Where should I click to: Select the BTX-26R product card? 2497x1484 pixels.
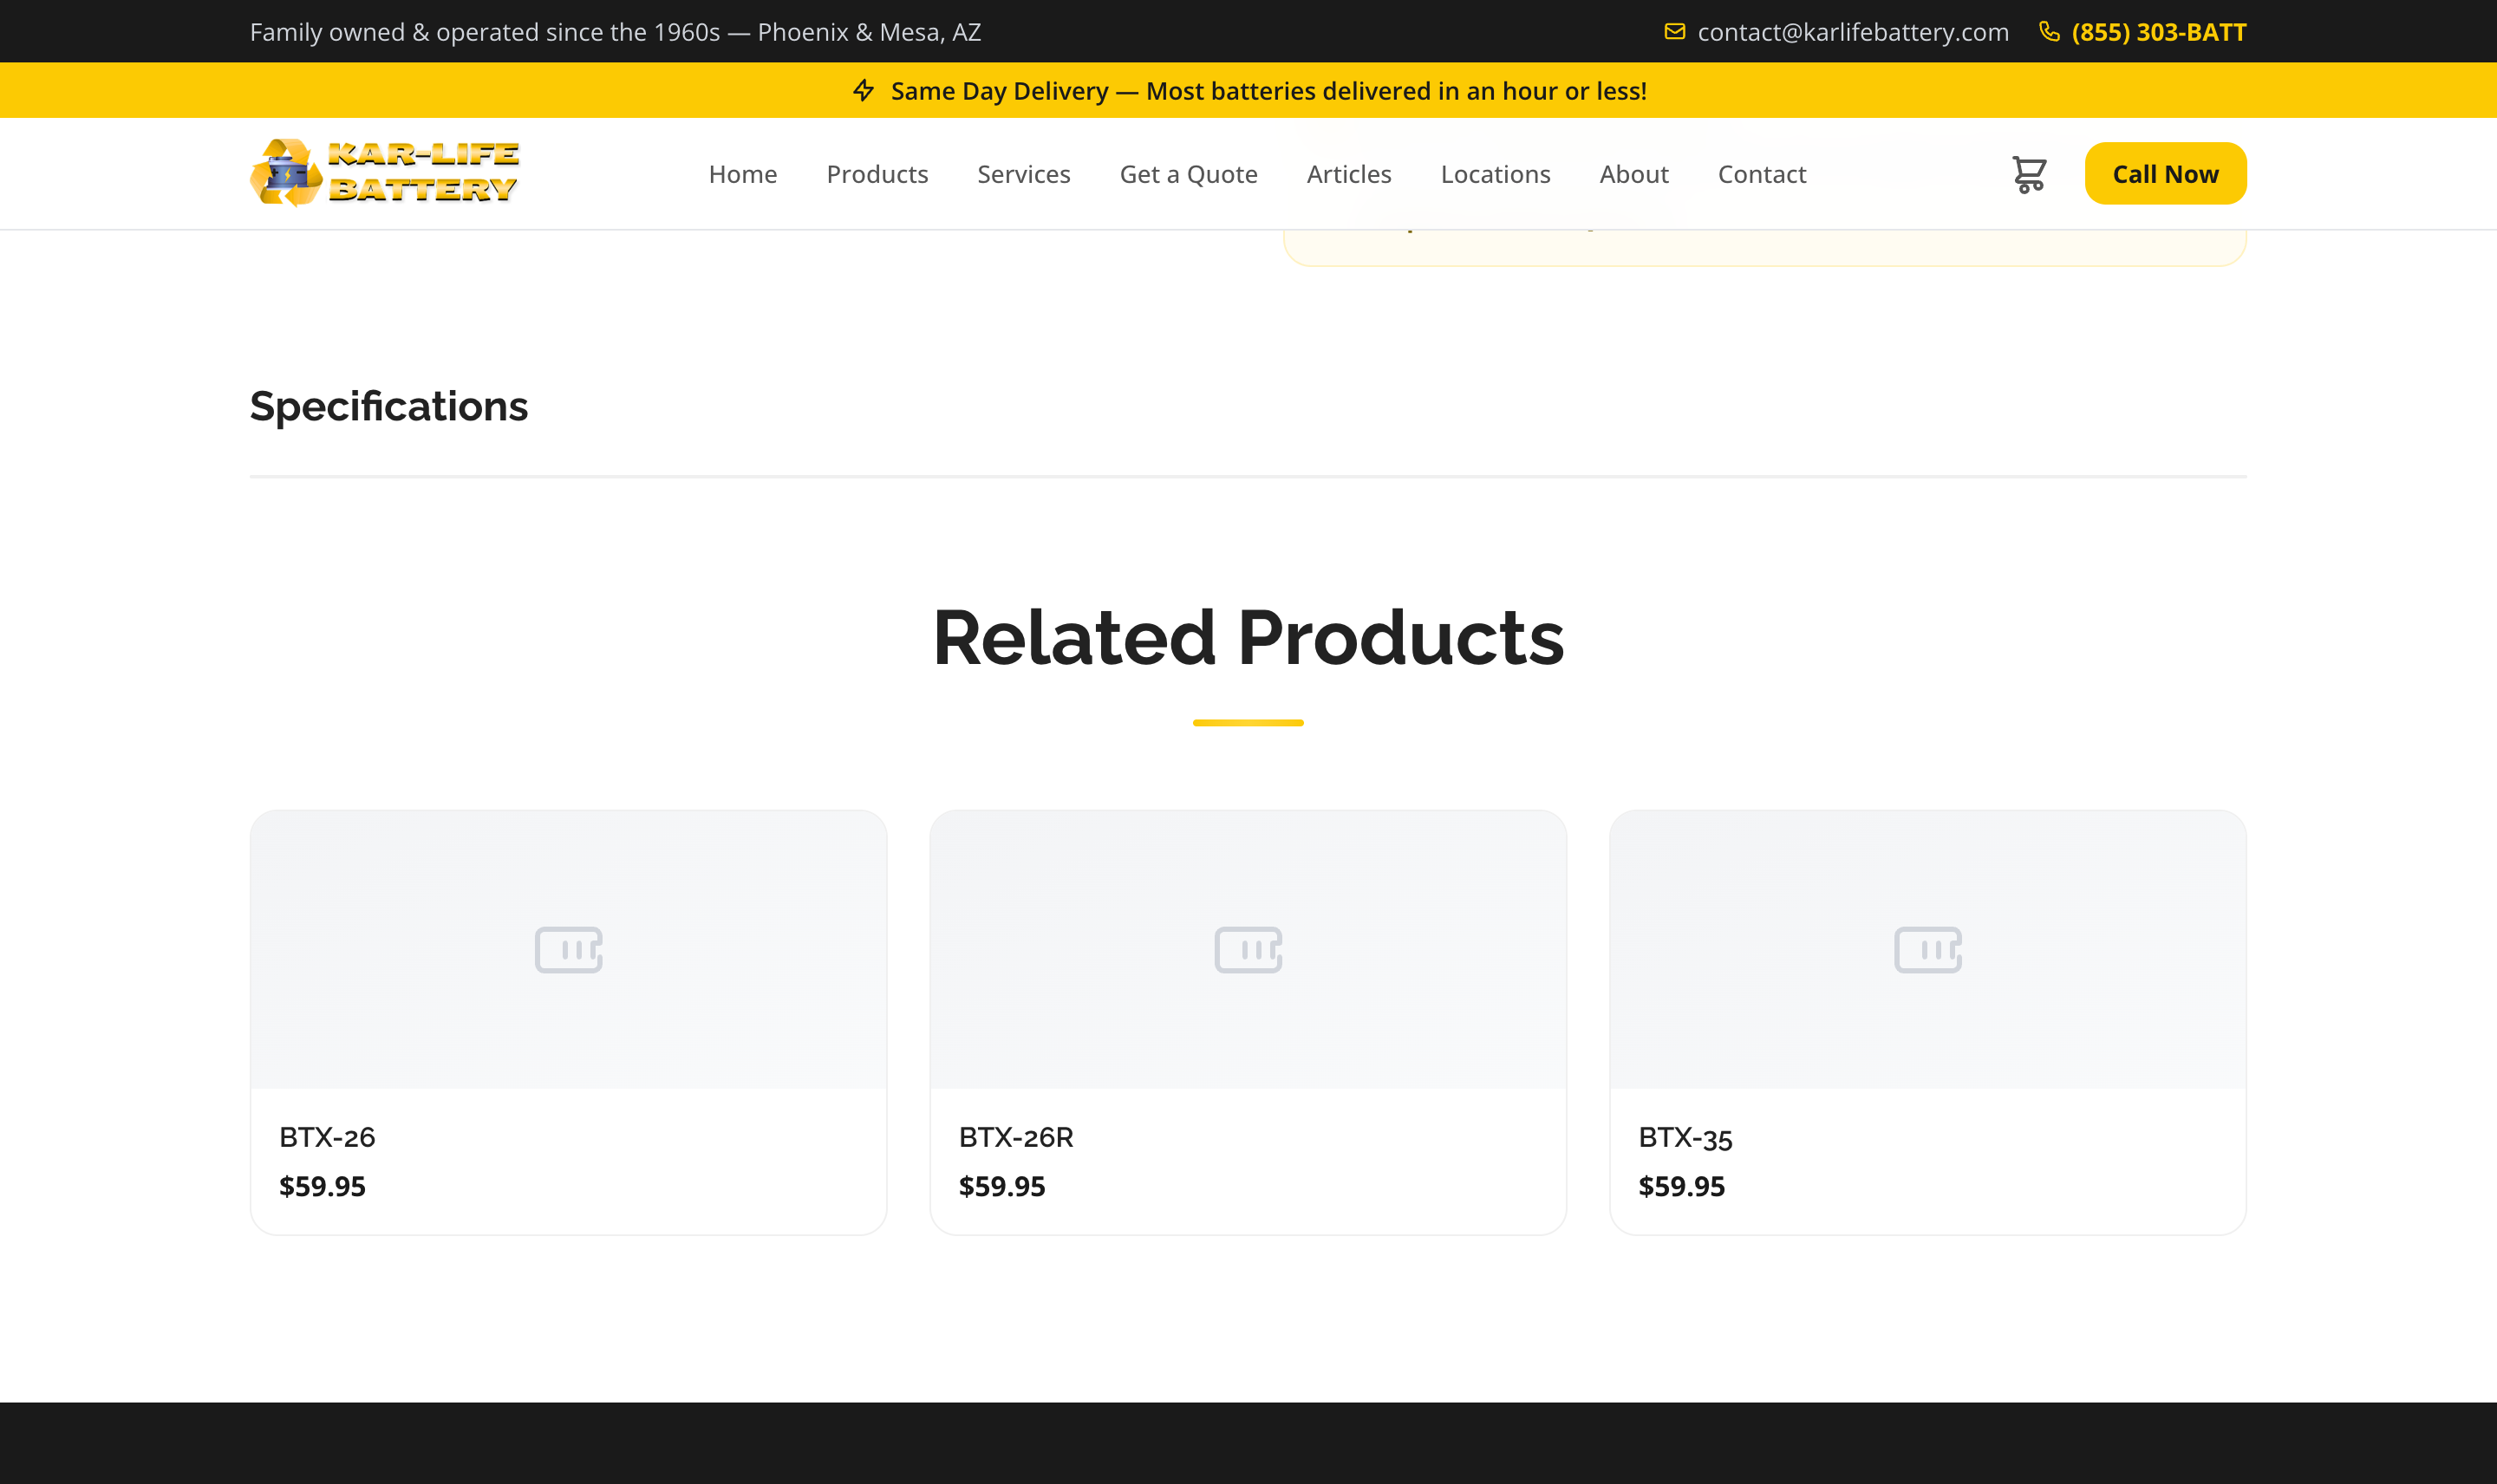1247,1020
